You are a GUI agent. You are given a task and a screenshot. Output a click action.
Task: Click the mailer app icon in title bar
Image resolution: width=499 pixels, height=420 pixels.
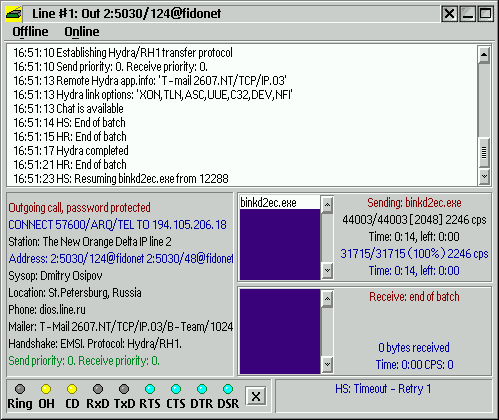point(14,14)
